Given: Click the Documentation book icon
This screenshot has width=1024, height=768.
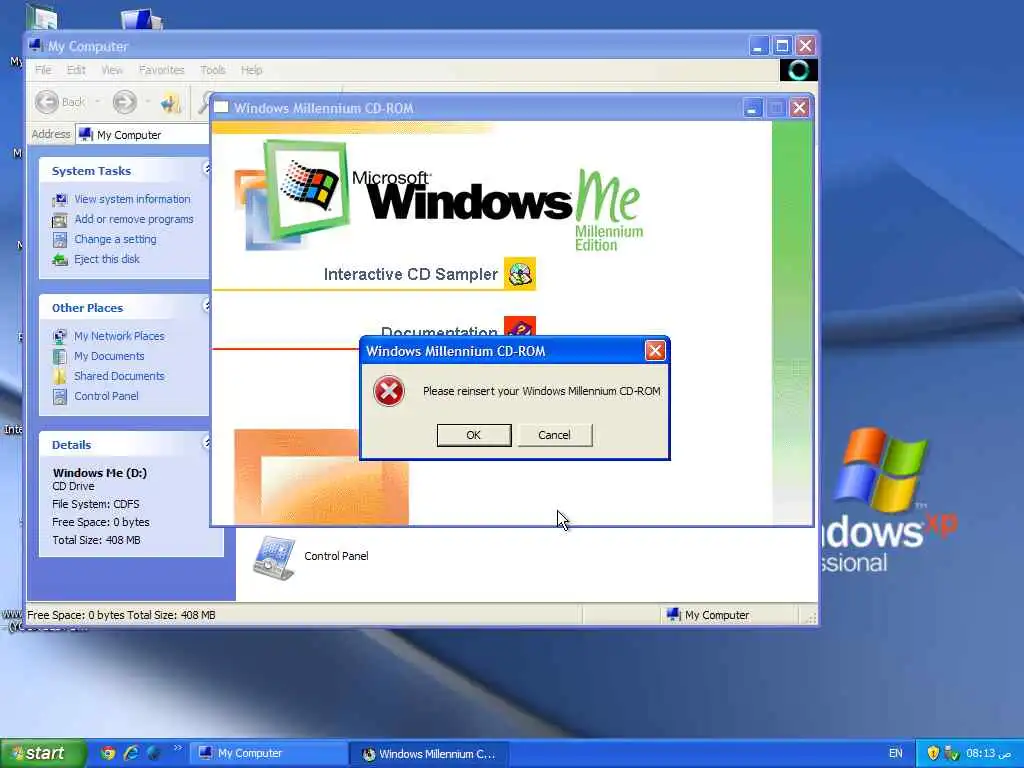Looking at the screenshot, I should (520, 328).
